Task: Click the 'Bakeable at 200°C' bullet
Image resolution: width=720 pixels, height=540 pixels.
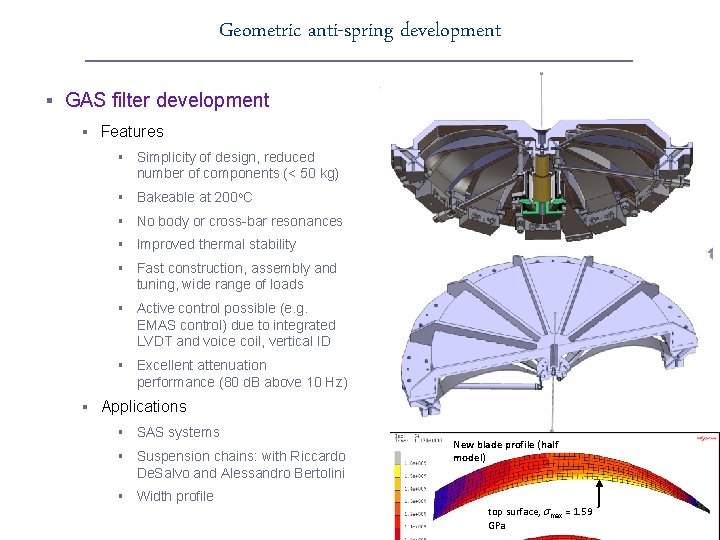Action: pos(195,197)
